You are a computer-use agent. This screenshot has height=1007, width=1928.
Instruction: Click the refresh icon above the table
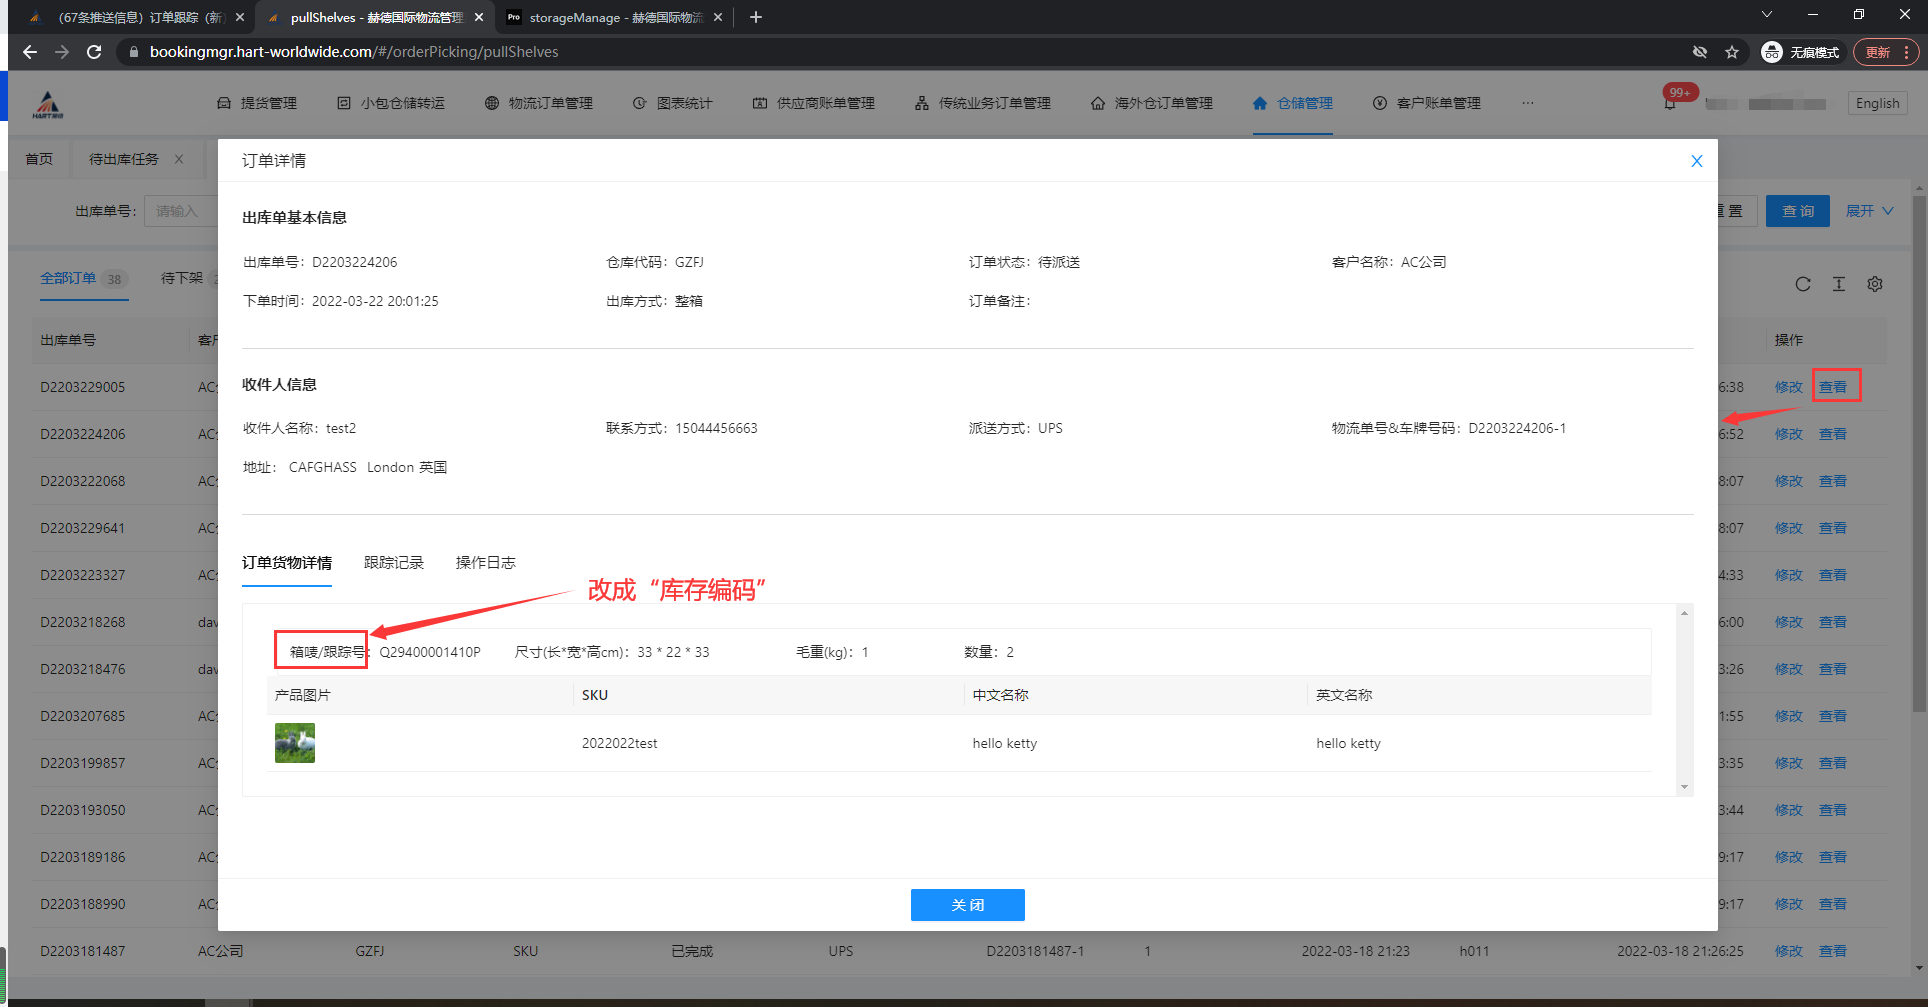[1802, 284]
